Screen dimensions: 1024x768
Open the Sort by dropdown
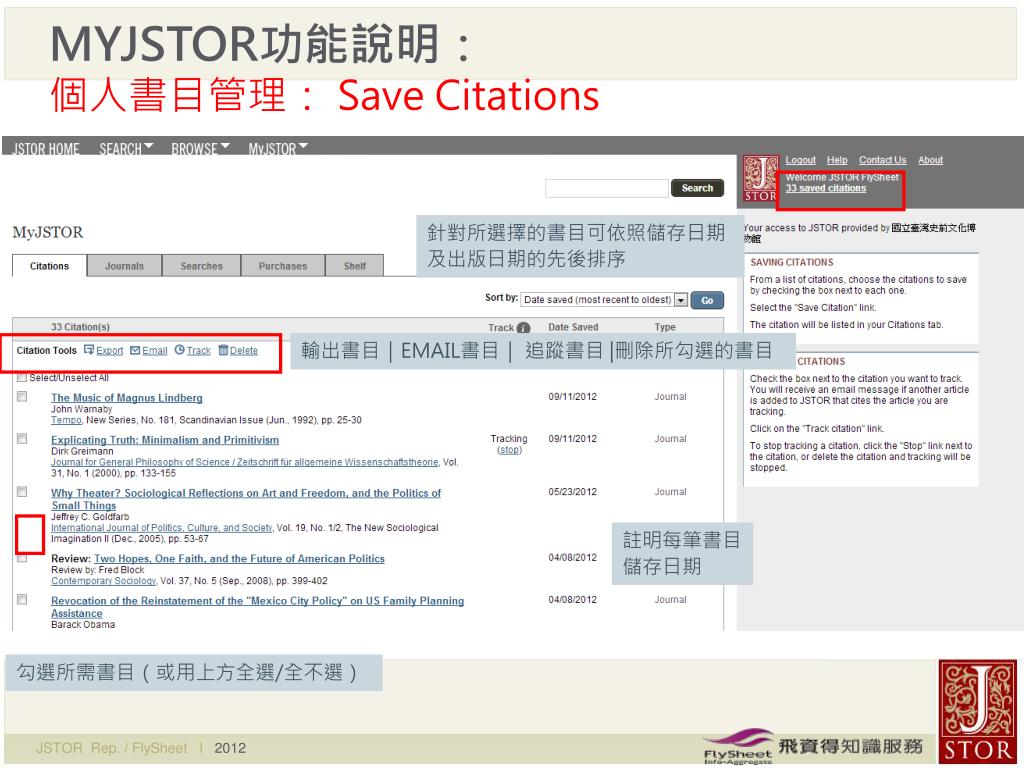coord(604,300)
